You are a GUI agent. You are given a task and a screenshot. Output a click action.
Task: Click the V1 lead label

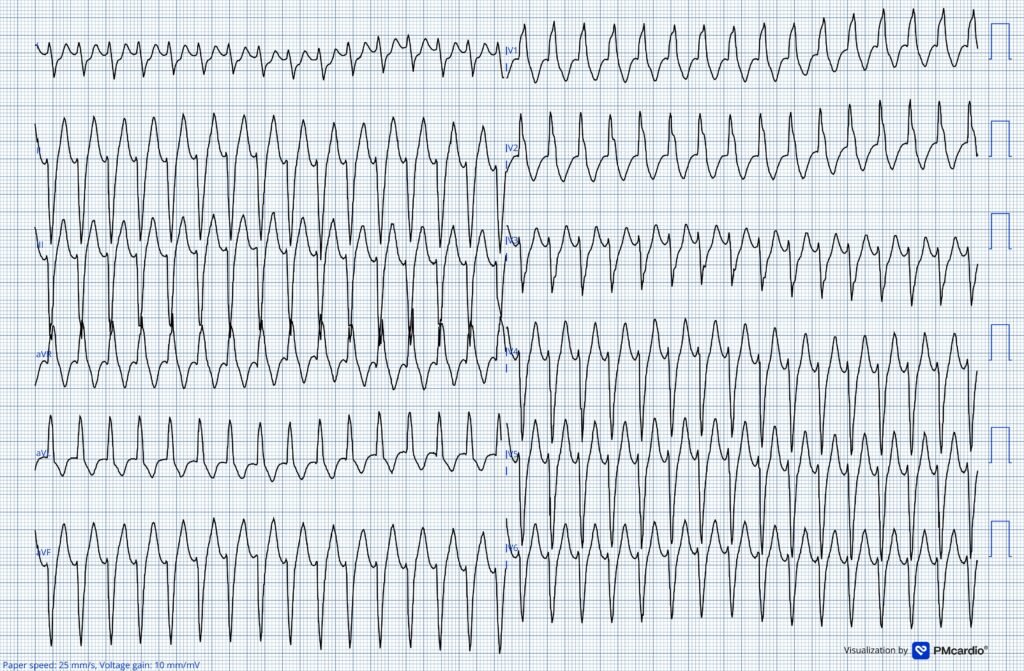pyautogui.click(x=512, y=49)
